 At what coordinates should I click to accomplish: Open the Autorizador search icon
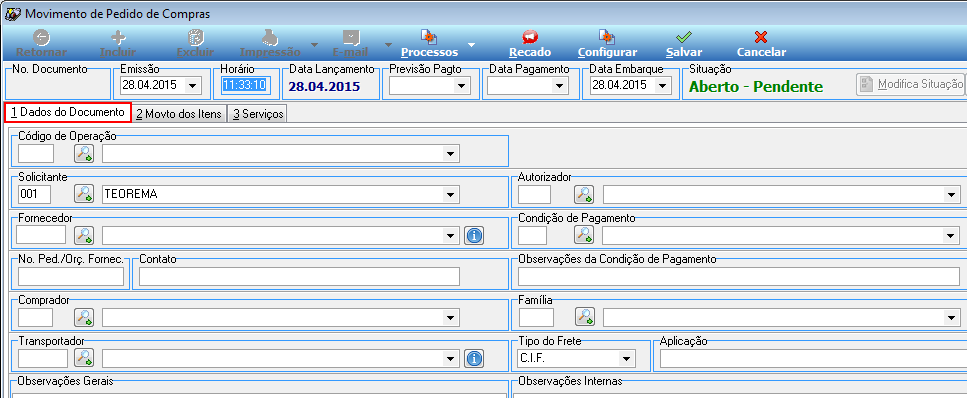tap(583, 194)
